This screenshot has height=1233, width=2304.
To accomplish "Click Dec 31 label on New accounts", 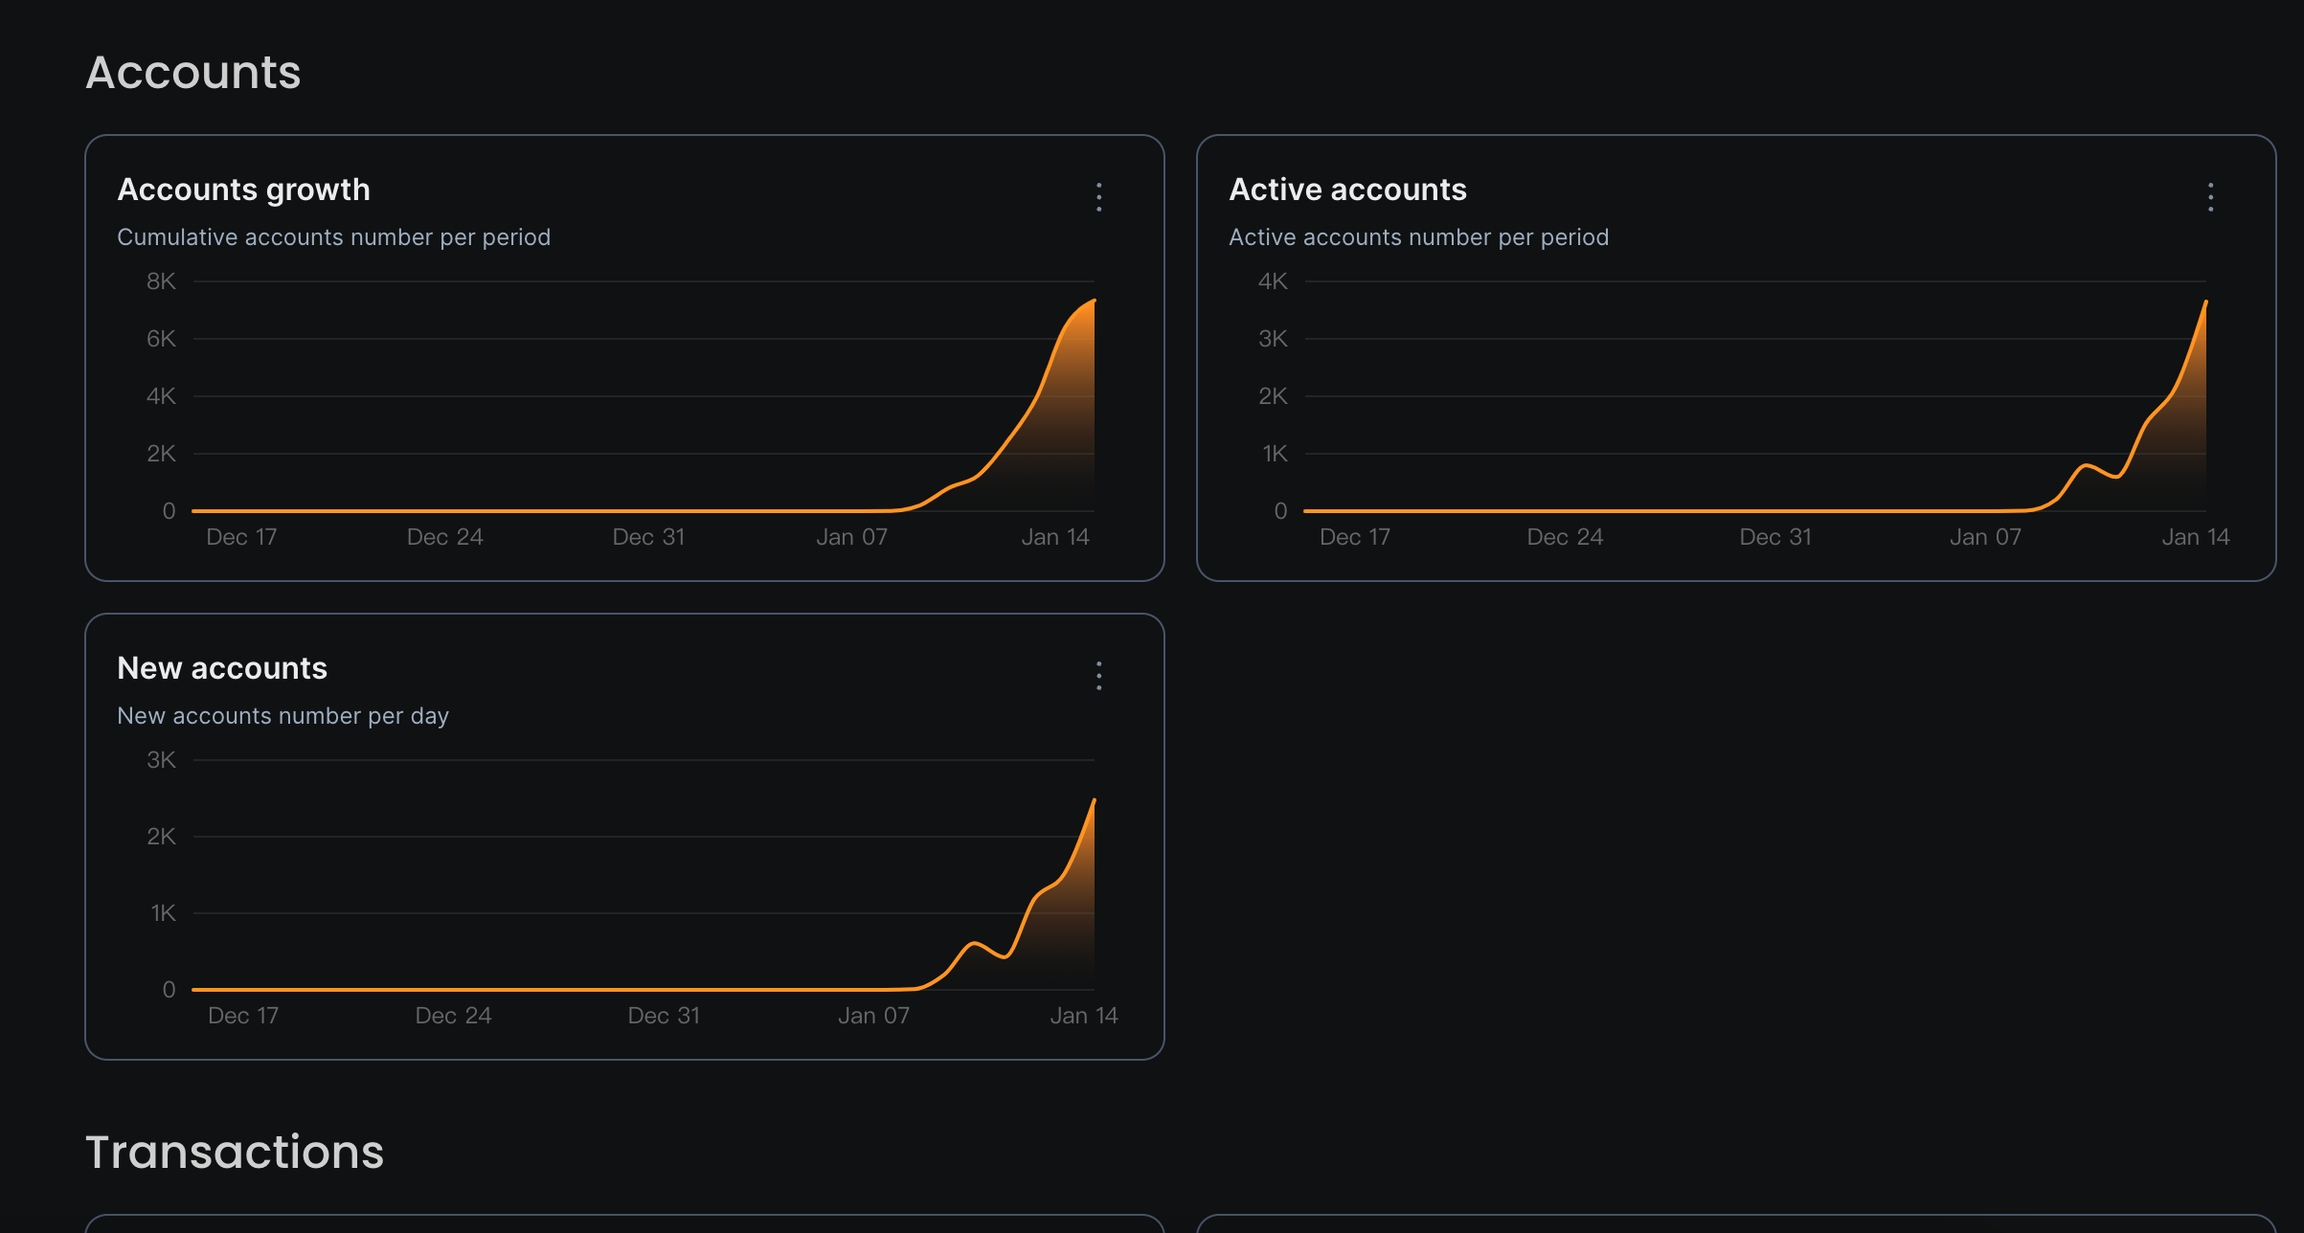I will pos(663,1016).
